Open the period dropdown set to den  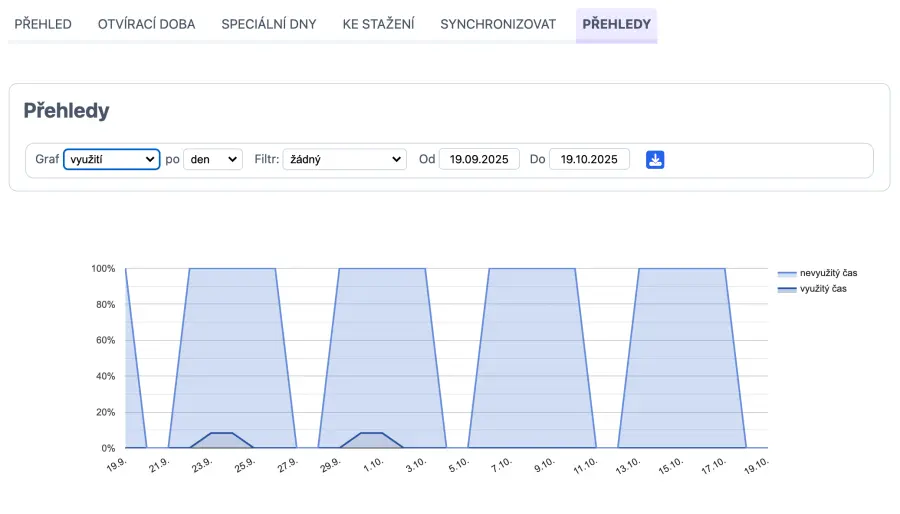click(x=213, y=159)
